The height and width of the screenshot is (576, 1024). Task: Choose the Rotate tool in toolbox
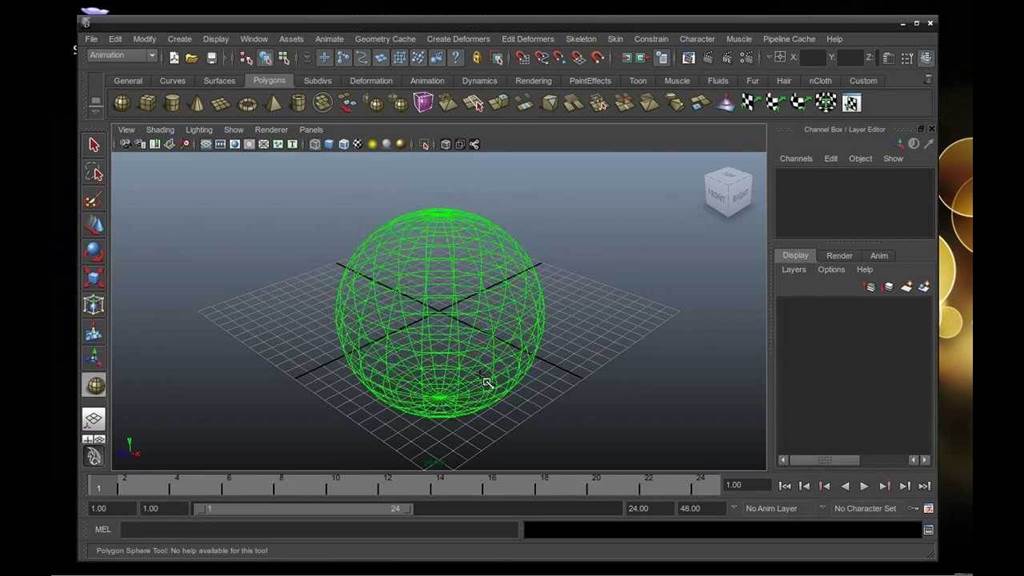click(94, 251)
